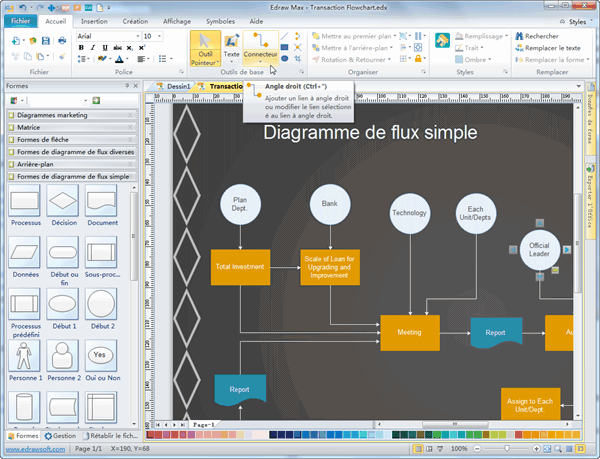The image size is (600, 459).
Task: Toggle subscript formatting
Action: pos(130,48)
